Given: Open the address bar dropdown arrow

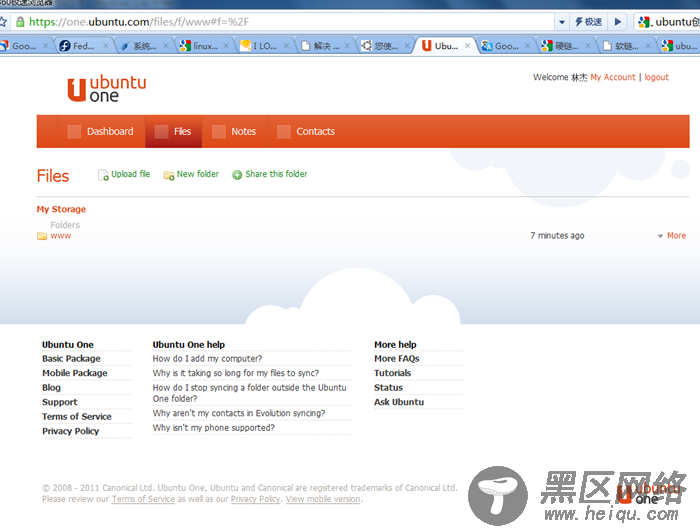Looking at the screenshot, I should pyautogui.click(x=562, y=21).
